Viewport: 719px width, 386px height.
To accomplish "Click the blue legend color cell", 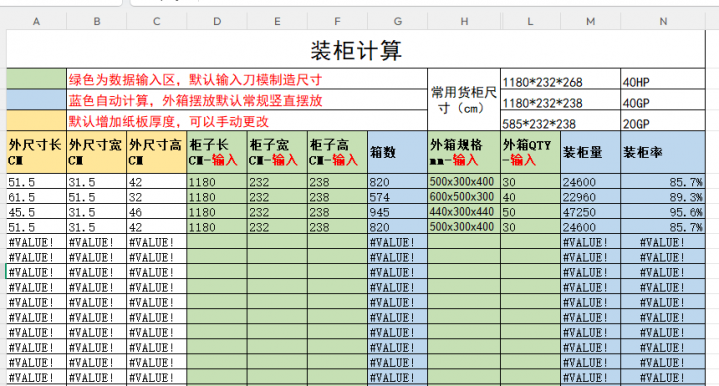I will pos(37,99).
